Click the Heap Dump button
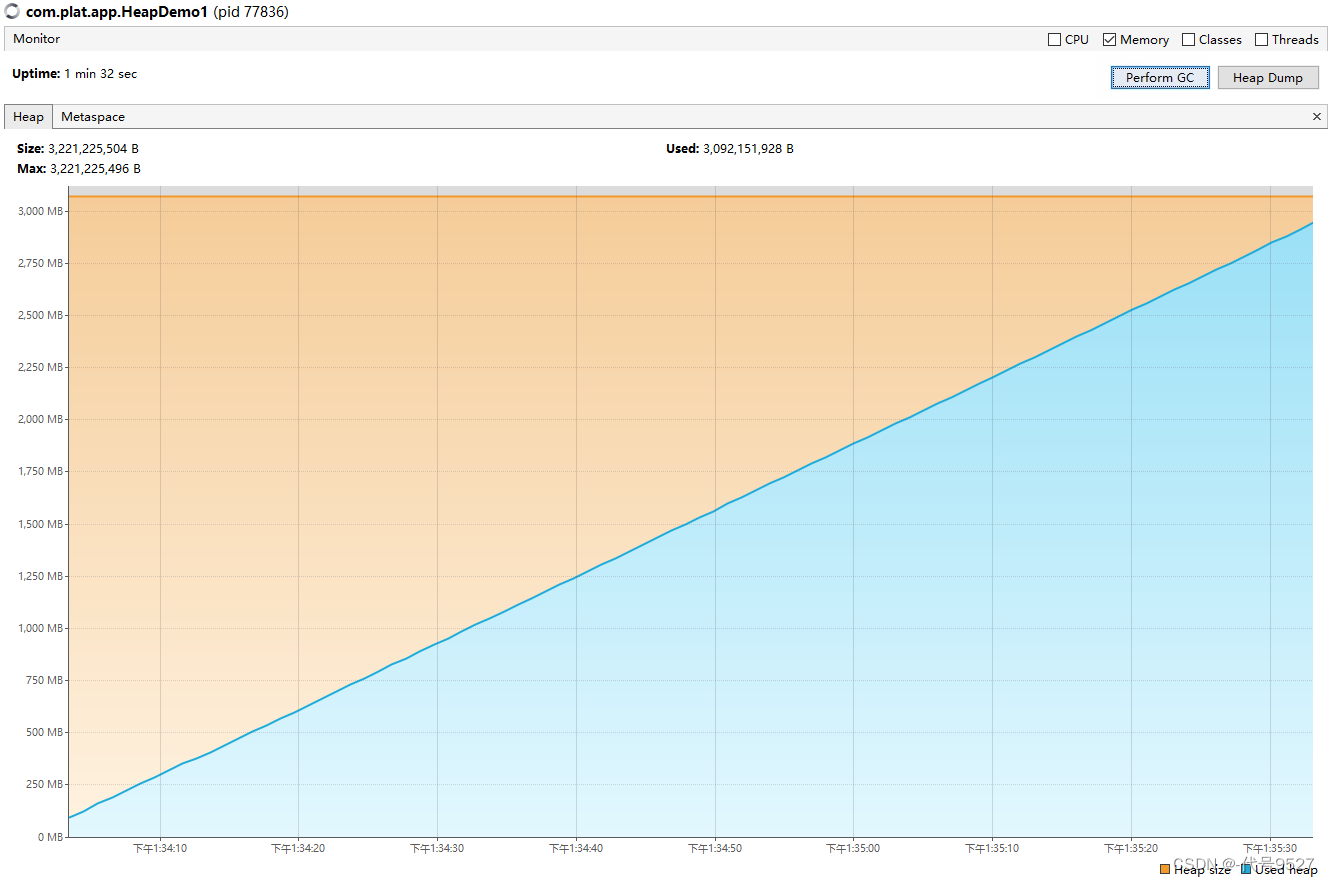 [1268, 78]
